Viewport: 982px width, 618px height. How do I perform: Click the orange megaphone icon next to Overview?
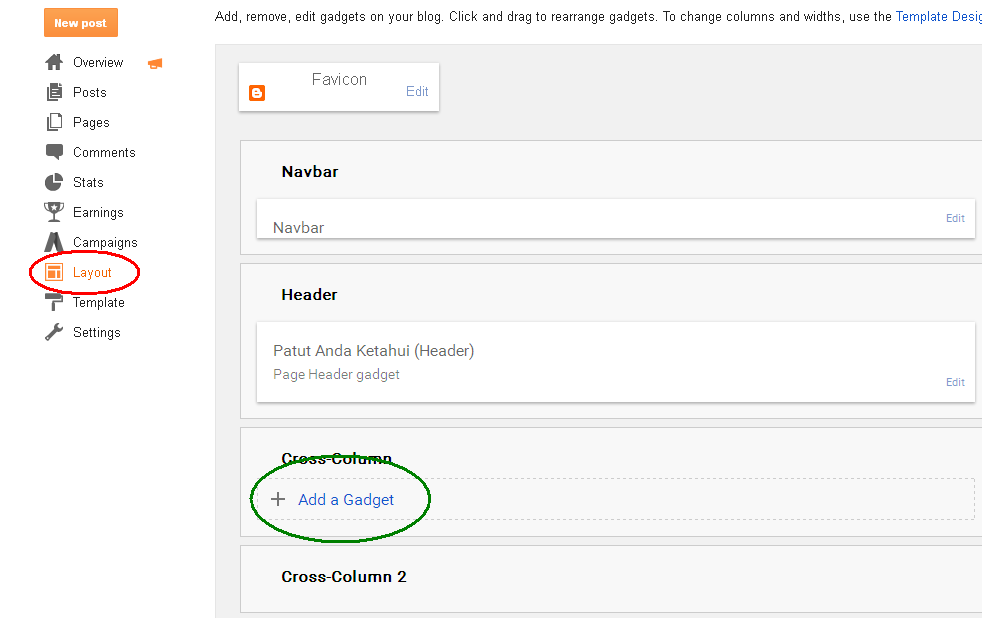pyautogui.click(x=154, y=62)
